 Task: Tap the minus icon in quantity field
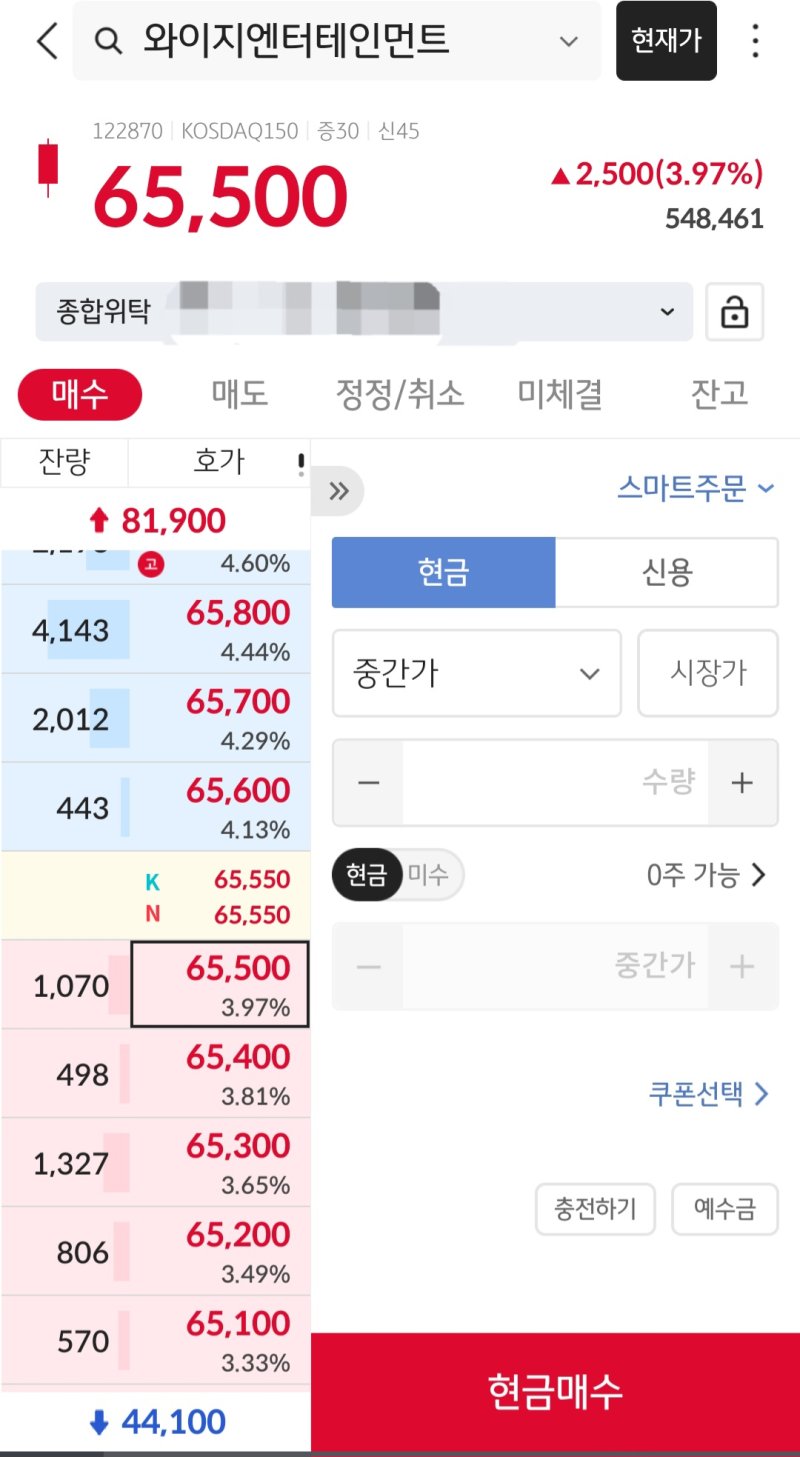(368, 782)
